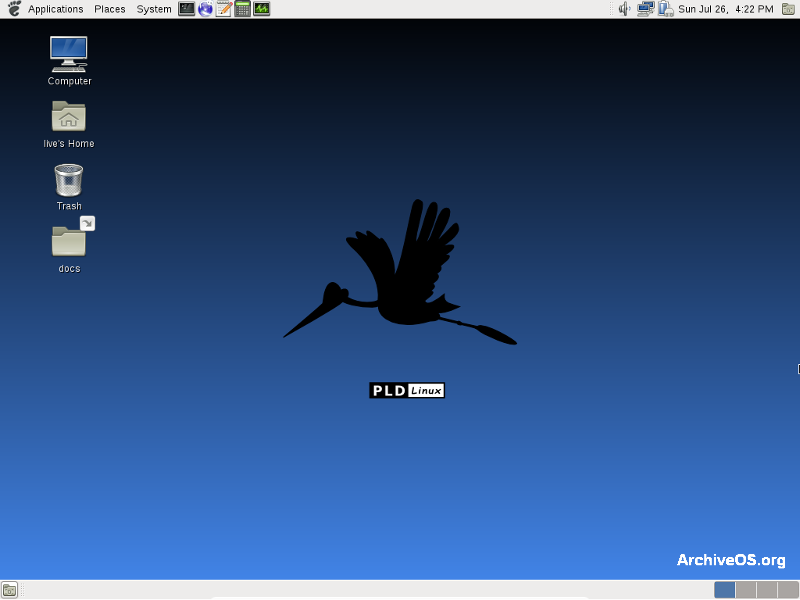800x600 pixels.
Task: Click the battery power status icon
Action: pyautogui.click(x=665, y=9)
